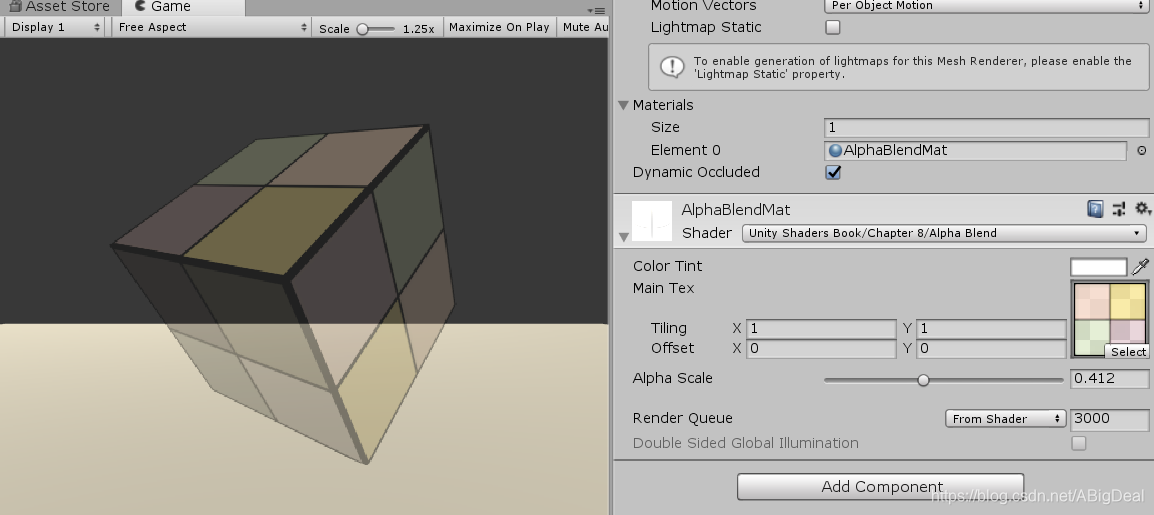Collapse the AlphaBlendMat material foldout

click(x=623, y=237)
